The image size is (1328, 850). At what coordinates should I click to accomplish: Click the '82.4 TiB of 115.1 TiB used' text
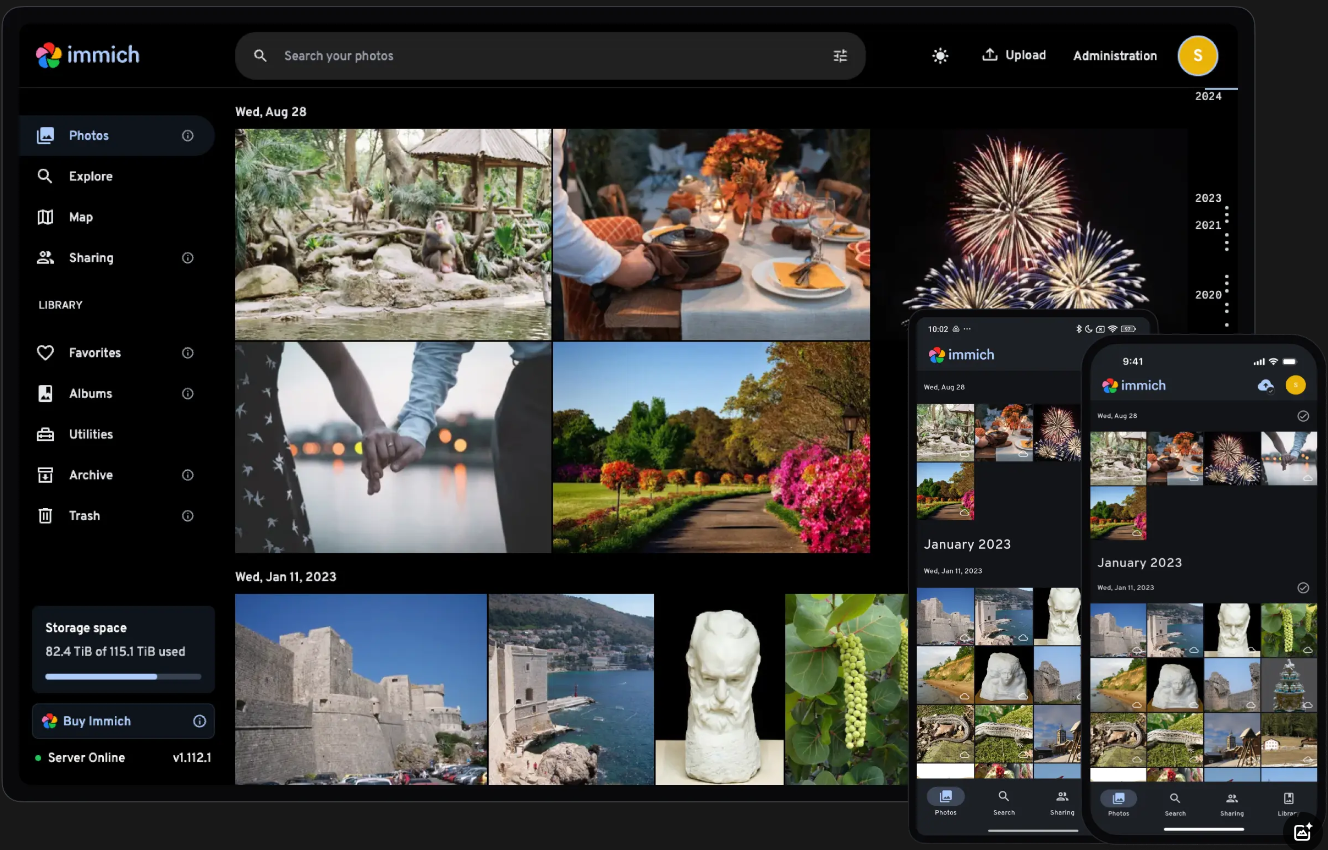coord(115,652)
